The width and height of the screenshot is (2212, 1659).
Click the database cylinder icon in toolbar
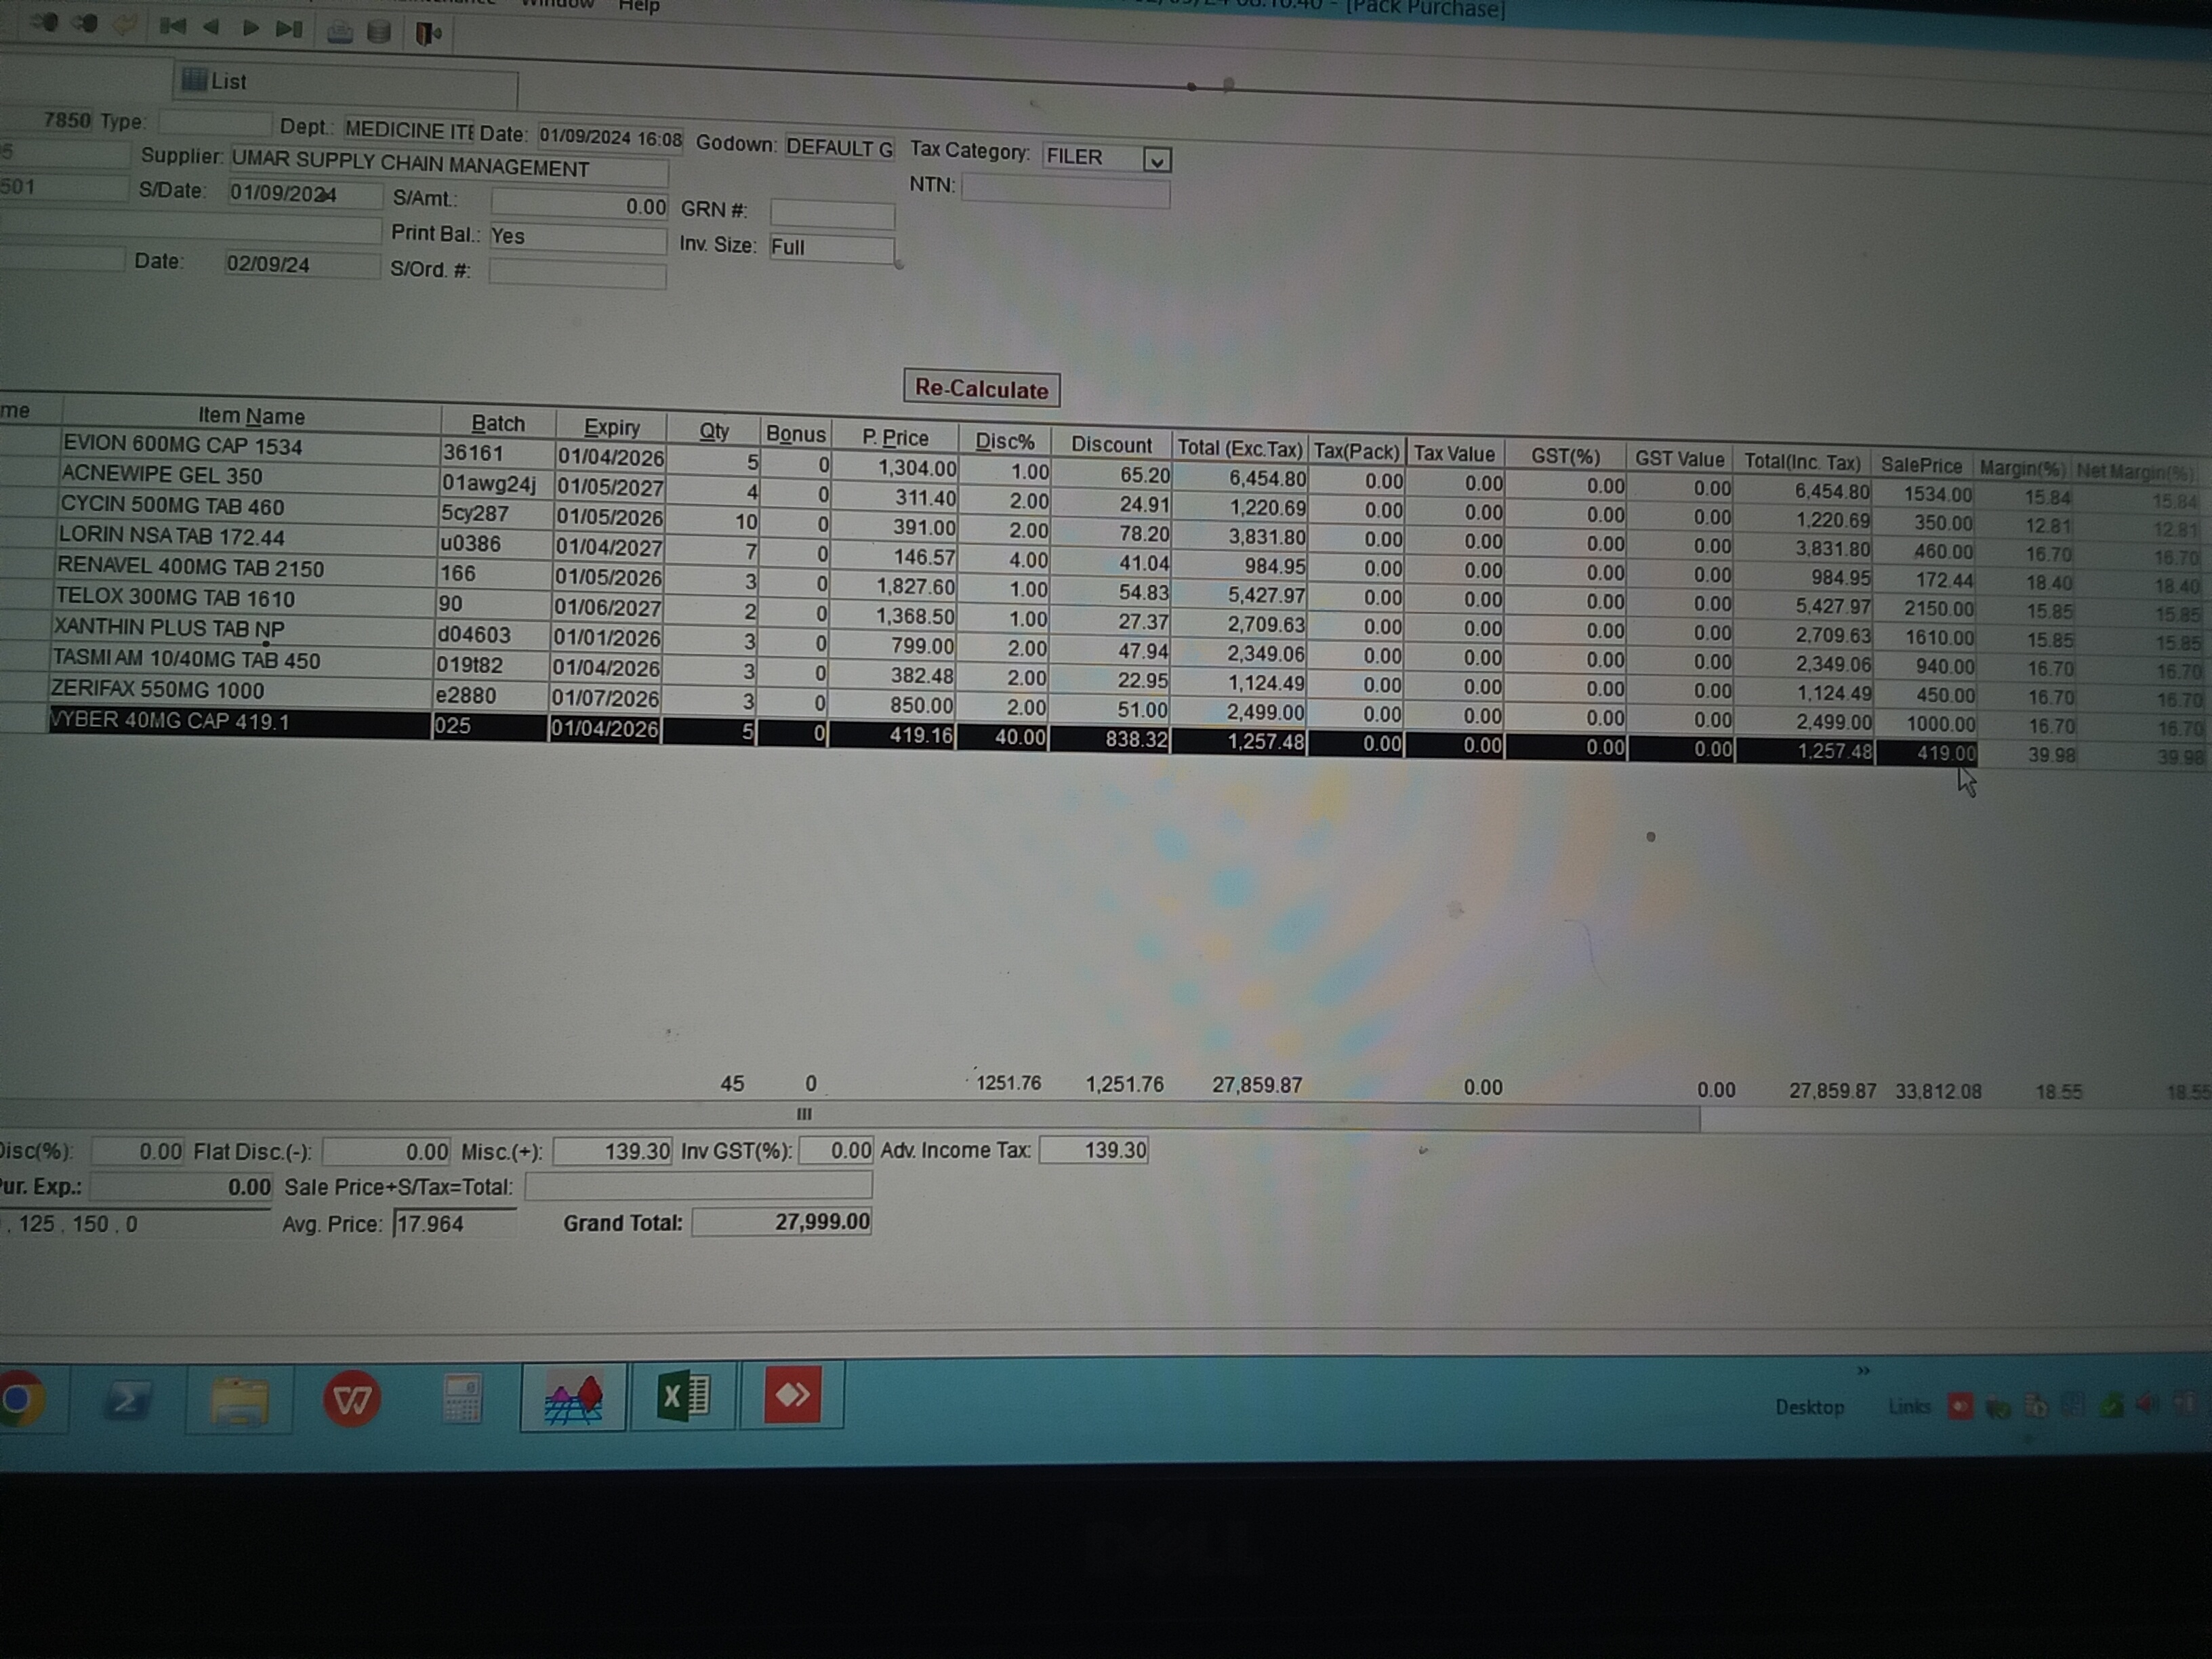click(x=379, y=33)
